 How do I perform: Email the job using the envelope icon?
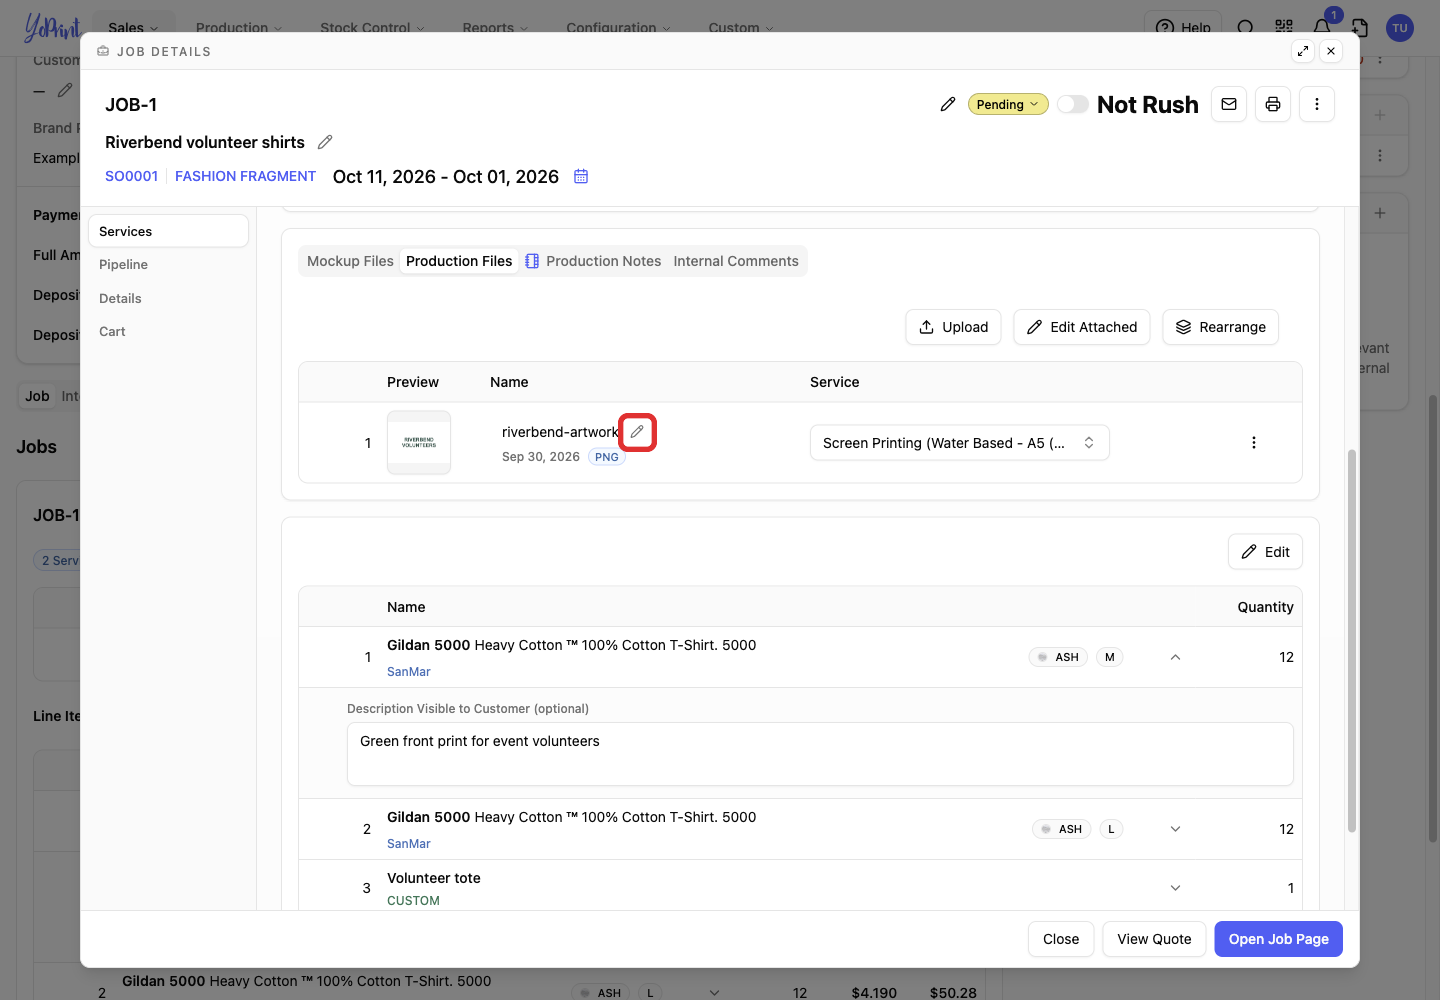coord(1229,104)
